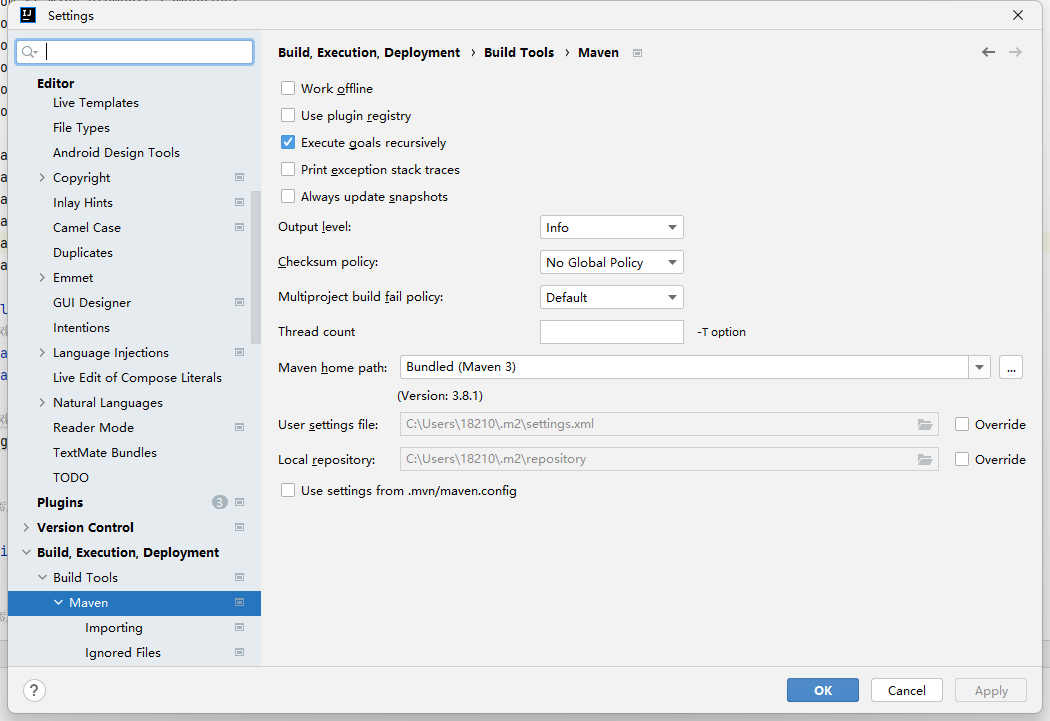Open Importing under Maven

114,627
